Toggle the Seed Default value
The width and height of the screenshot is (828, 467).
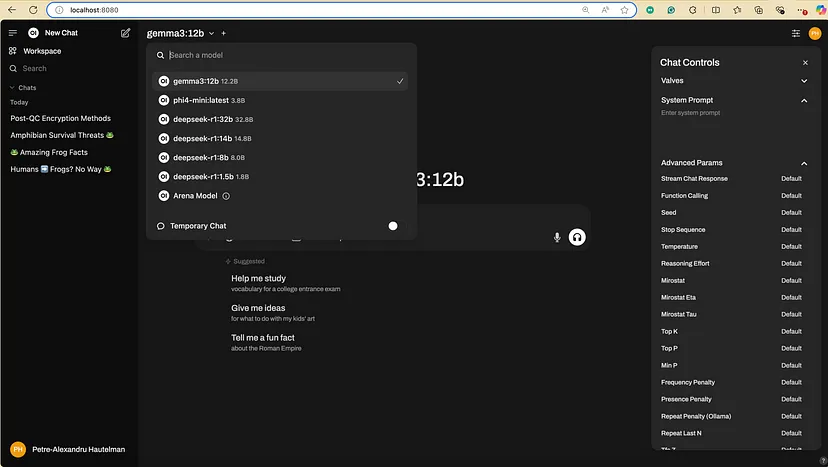click(x=791, y=213)
